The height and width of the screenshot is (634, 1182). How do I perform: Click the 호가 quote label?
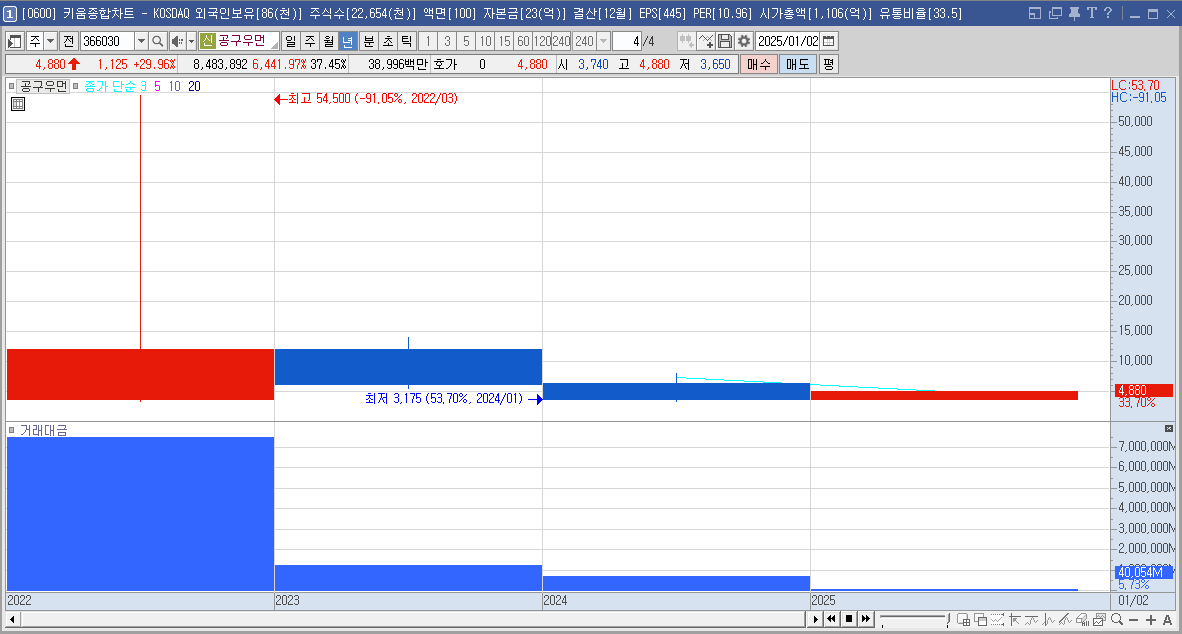pos(446,65)
